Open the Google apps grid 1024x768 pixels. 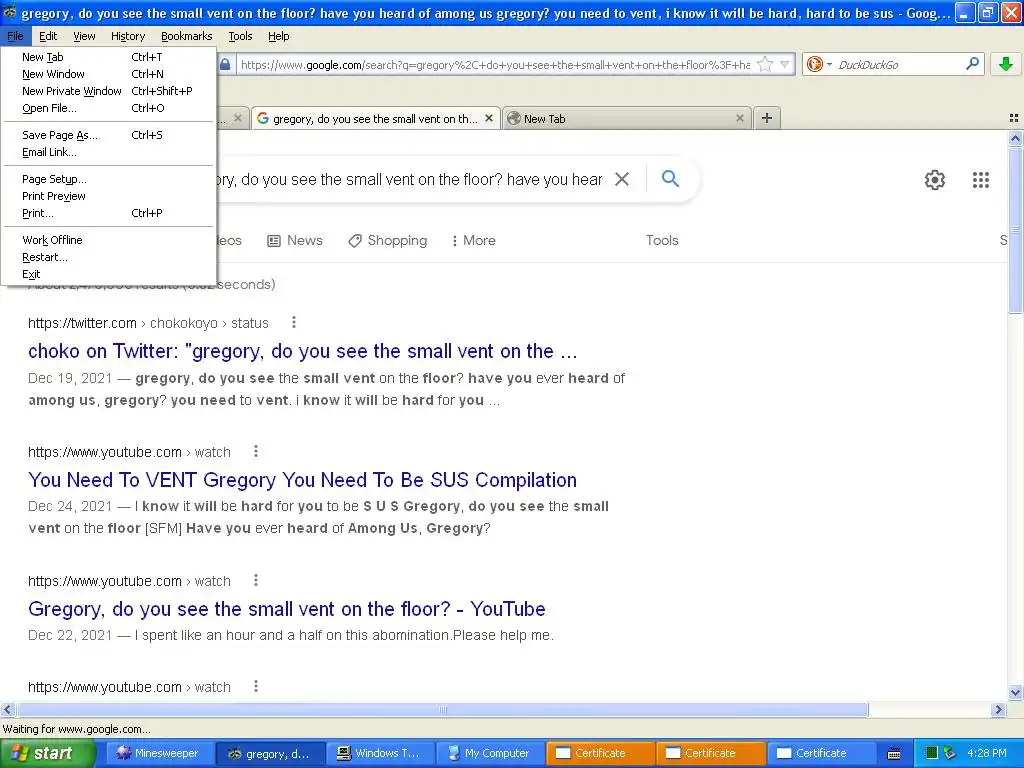click(x=980, y=180)
